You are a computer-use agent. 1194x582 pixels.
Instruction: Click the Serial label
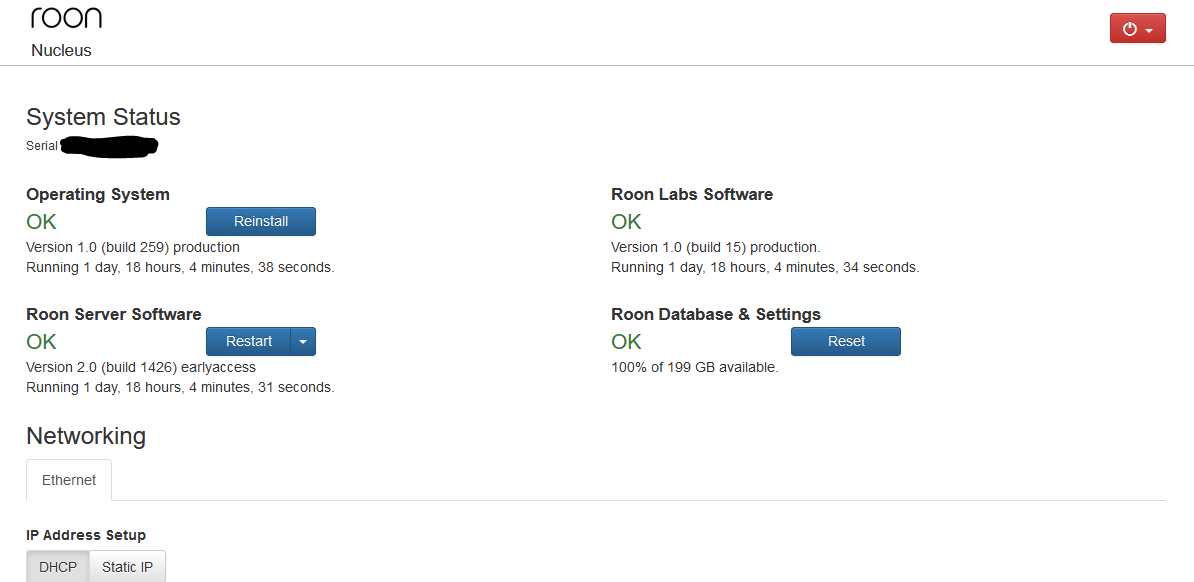(42, 146)
